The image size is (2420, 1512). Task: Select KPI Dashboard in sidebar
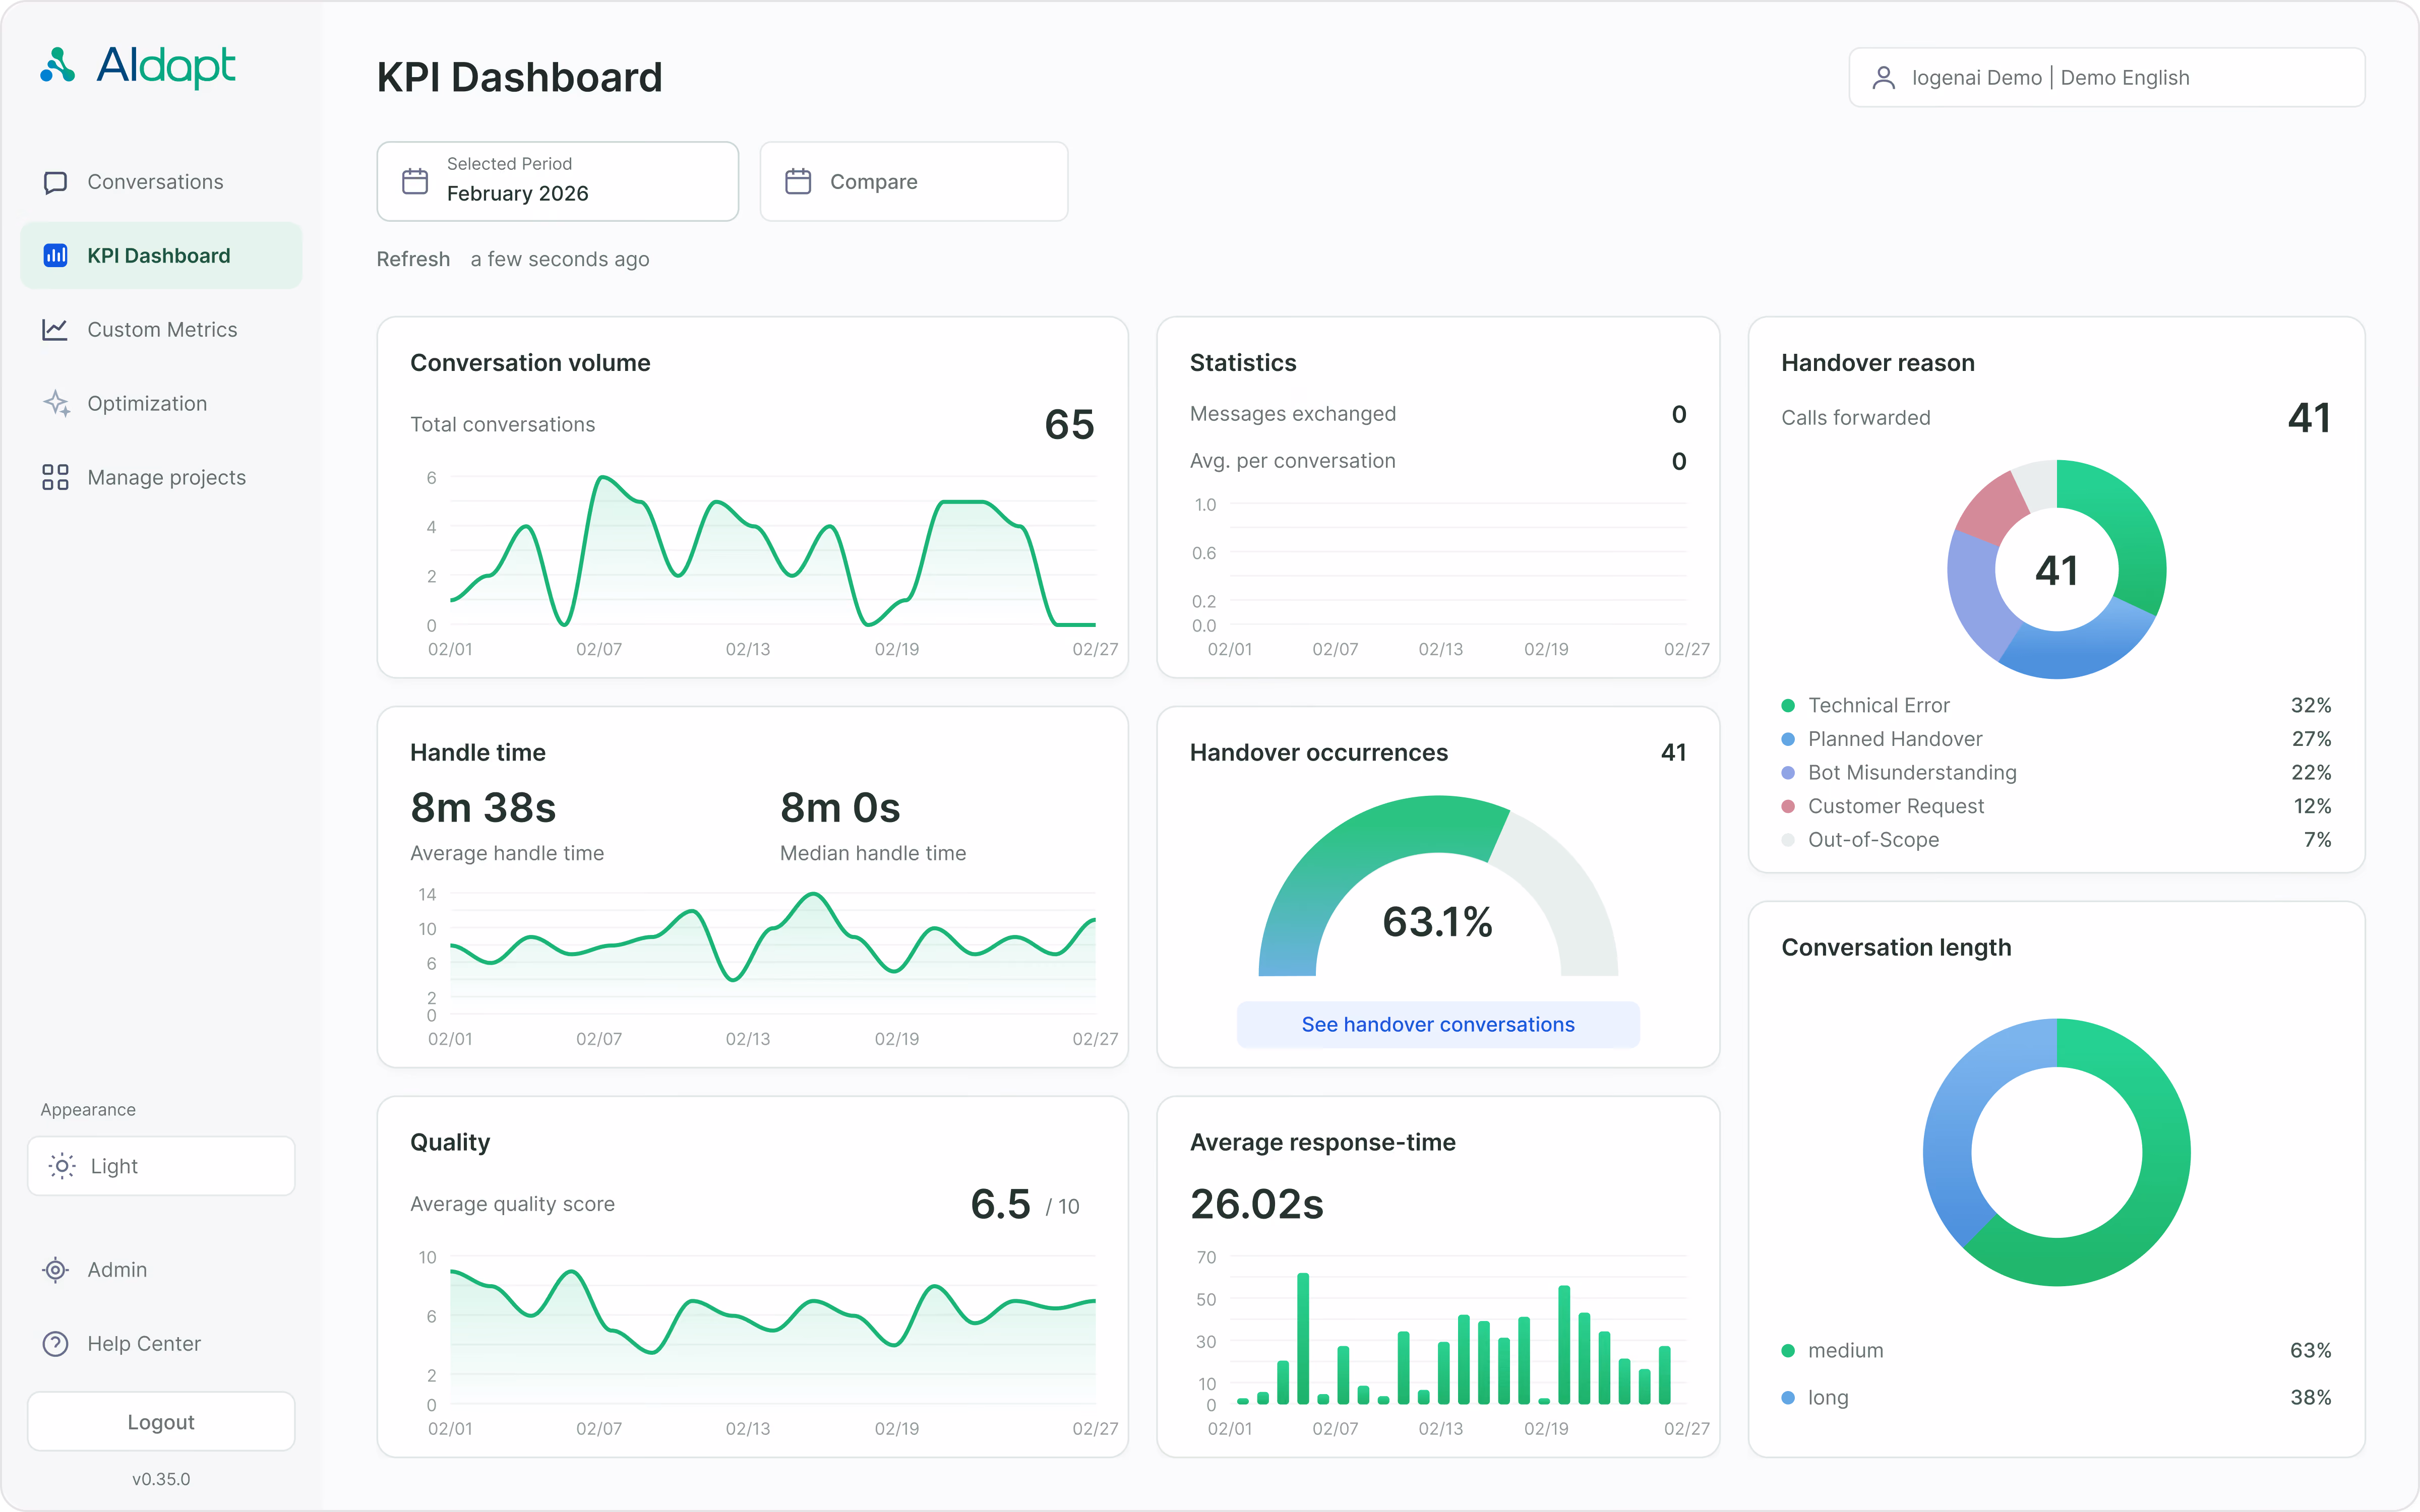pos(161,256)
